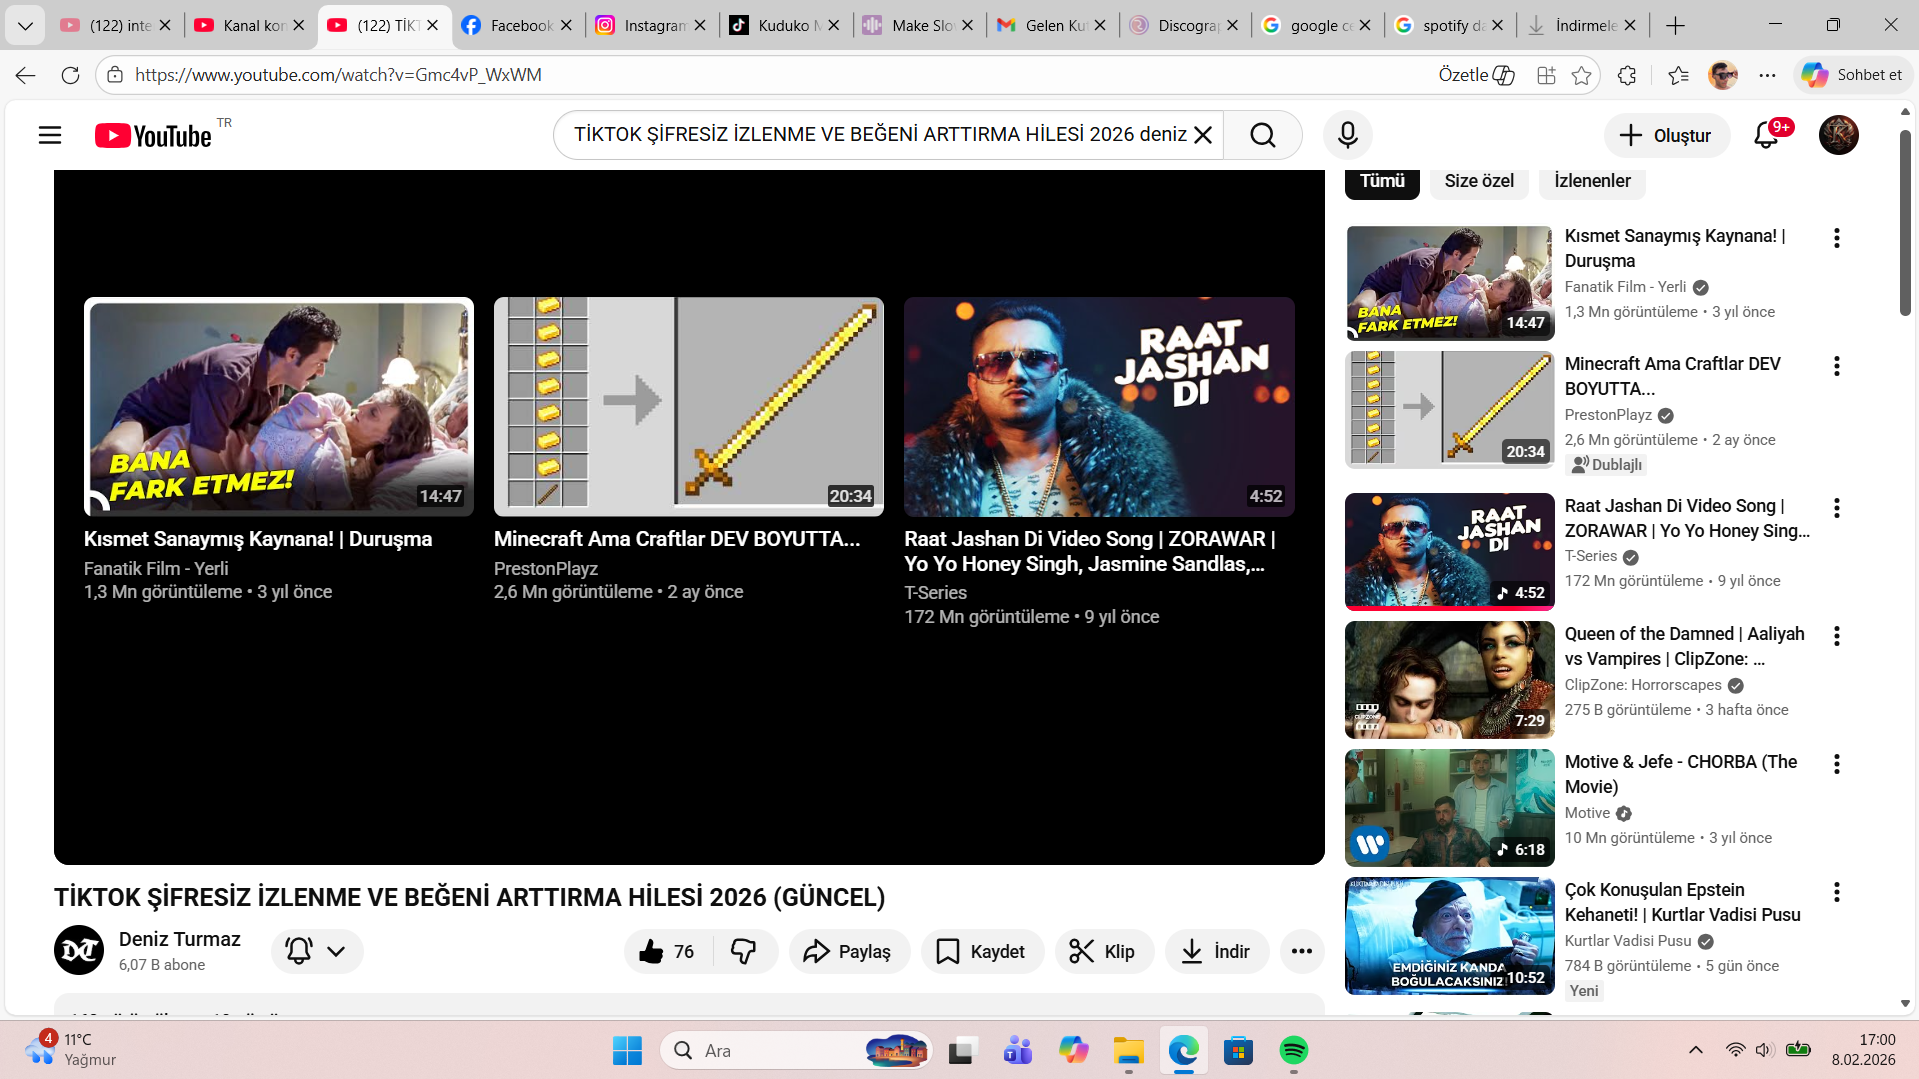Image resolution: width=1919 pixels, height=1079 pixels.
Task: Open the Windows Start menu
Action: 627,1051
